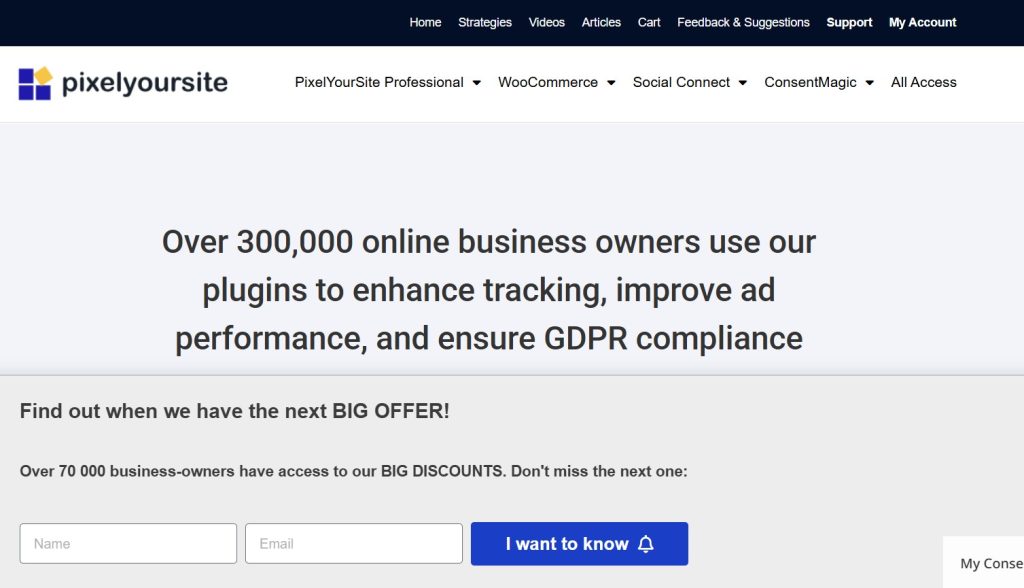Expand the ConsentMagic dropdown arrow

tap(869, 83)
